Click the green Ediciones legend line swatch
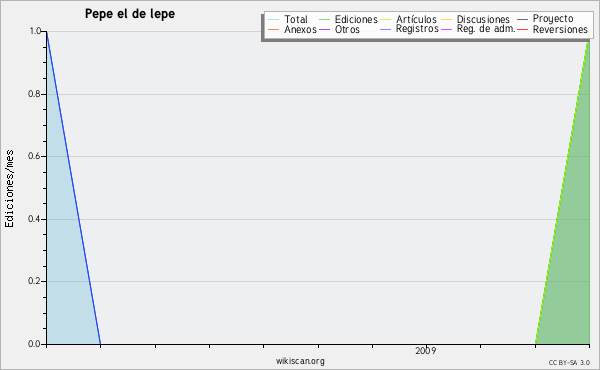Viewport: 600px width, 370px height. pyautogui.click(x=324, y=20)
